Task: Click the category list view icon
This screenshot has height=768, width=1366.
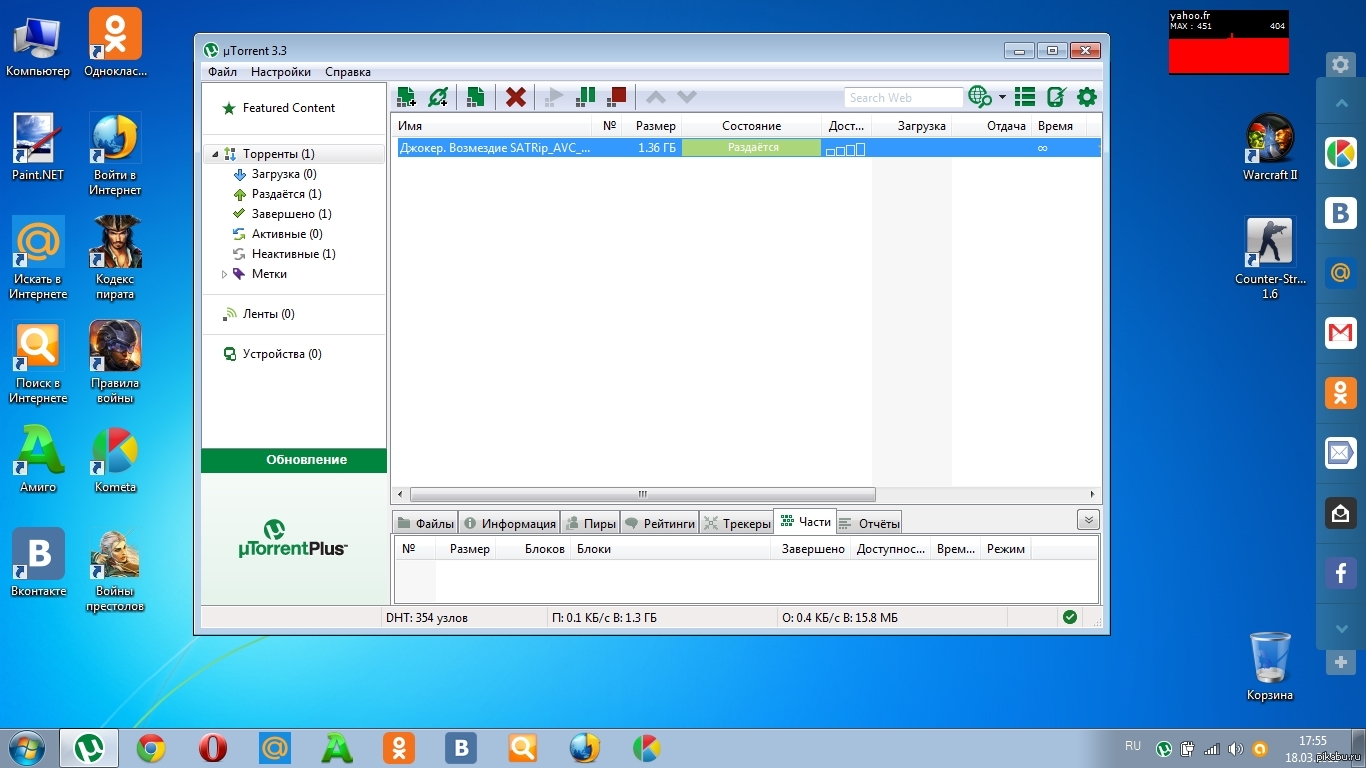Action: click(x=1024, y=97)
